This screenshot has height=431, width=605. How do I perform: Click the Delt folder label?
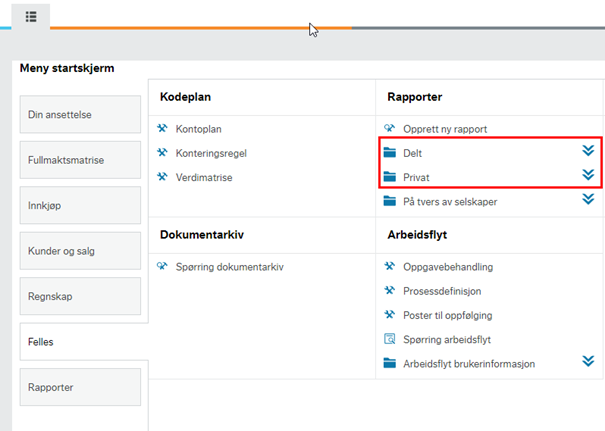coord(412,153)
